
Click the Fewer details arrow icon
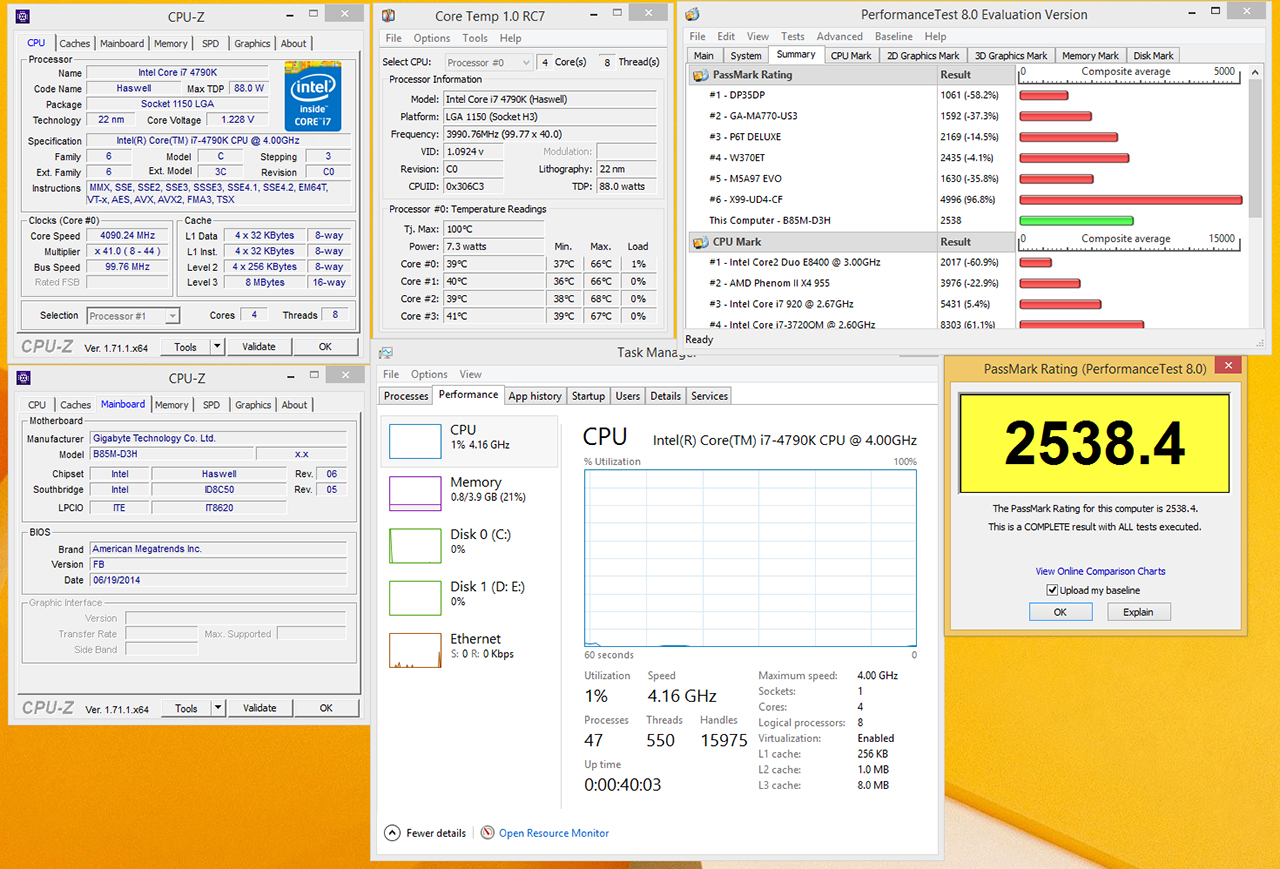click(393, 833)
